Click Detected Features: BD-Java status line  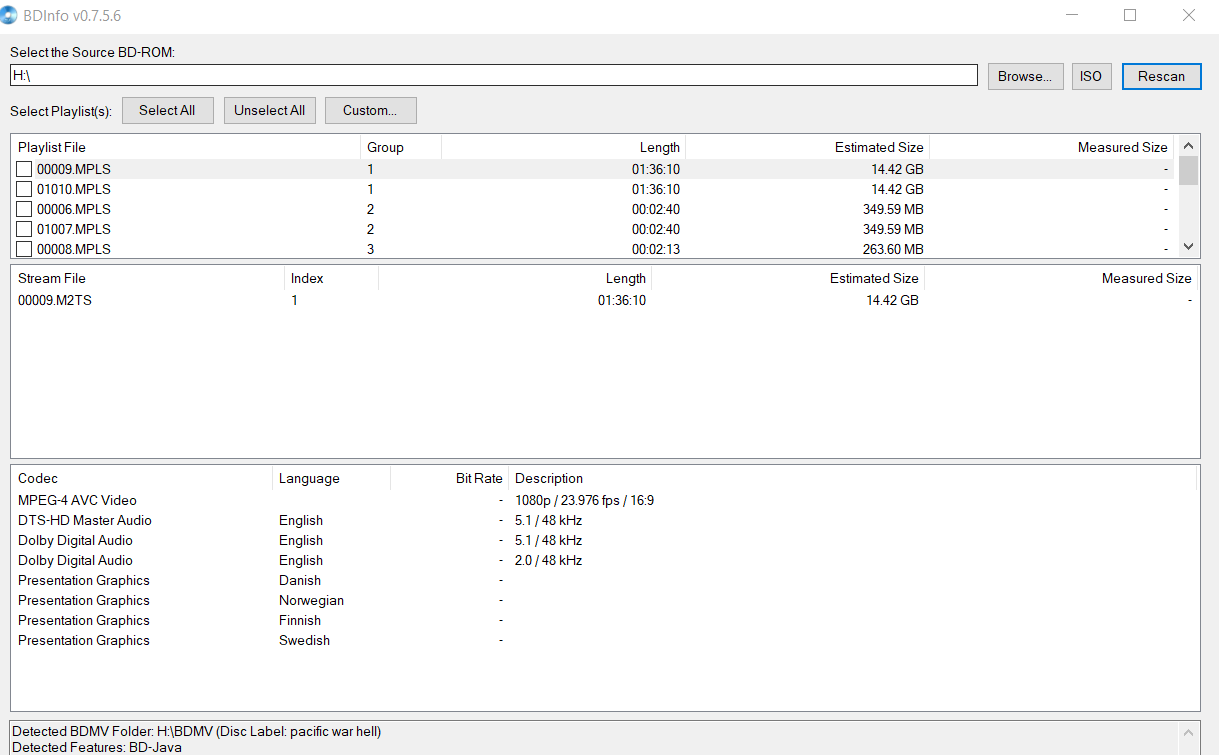pos(97,747)
